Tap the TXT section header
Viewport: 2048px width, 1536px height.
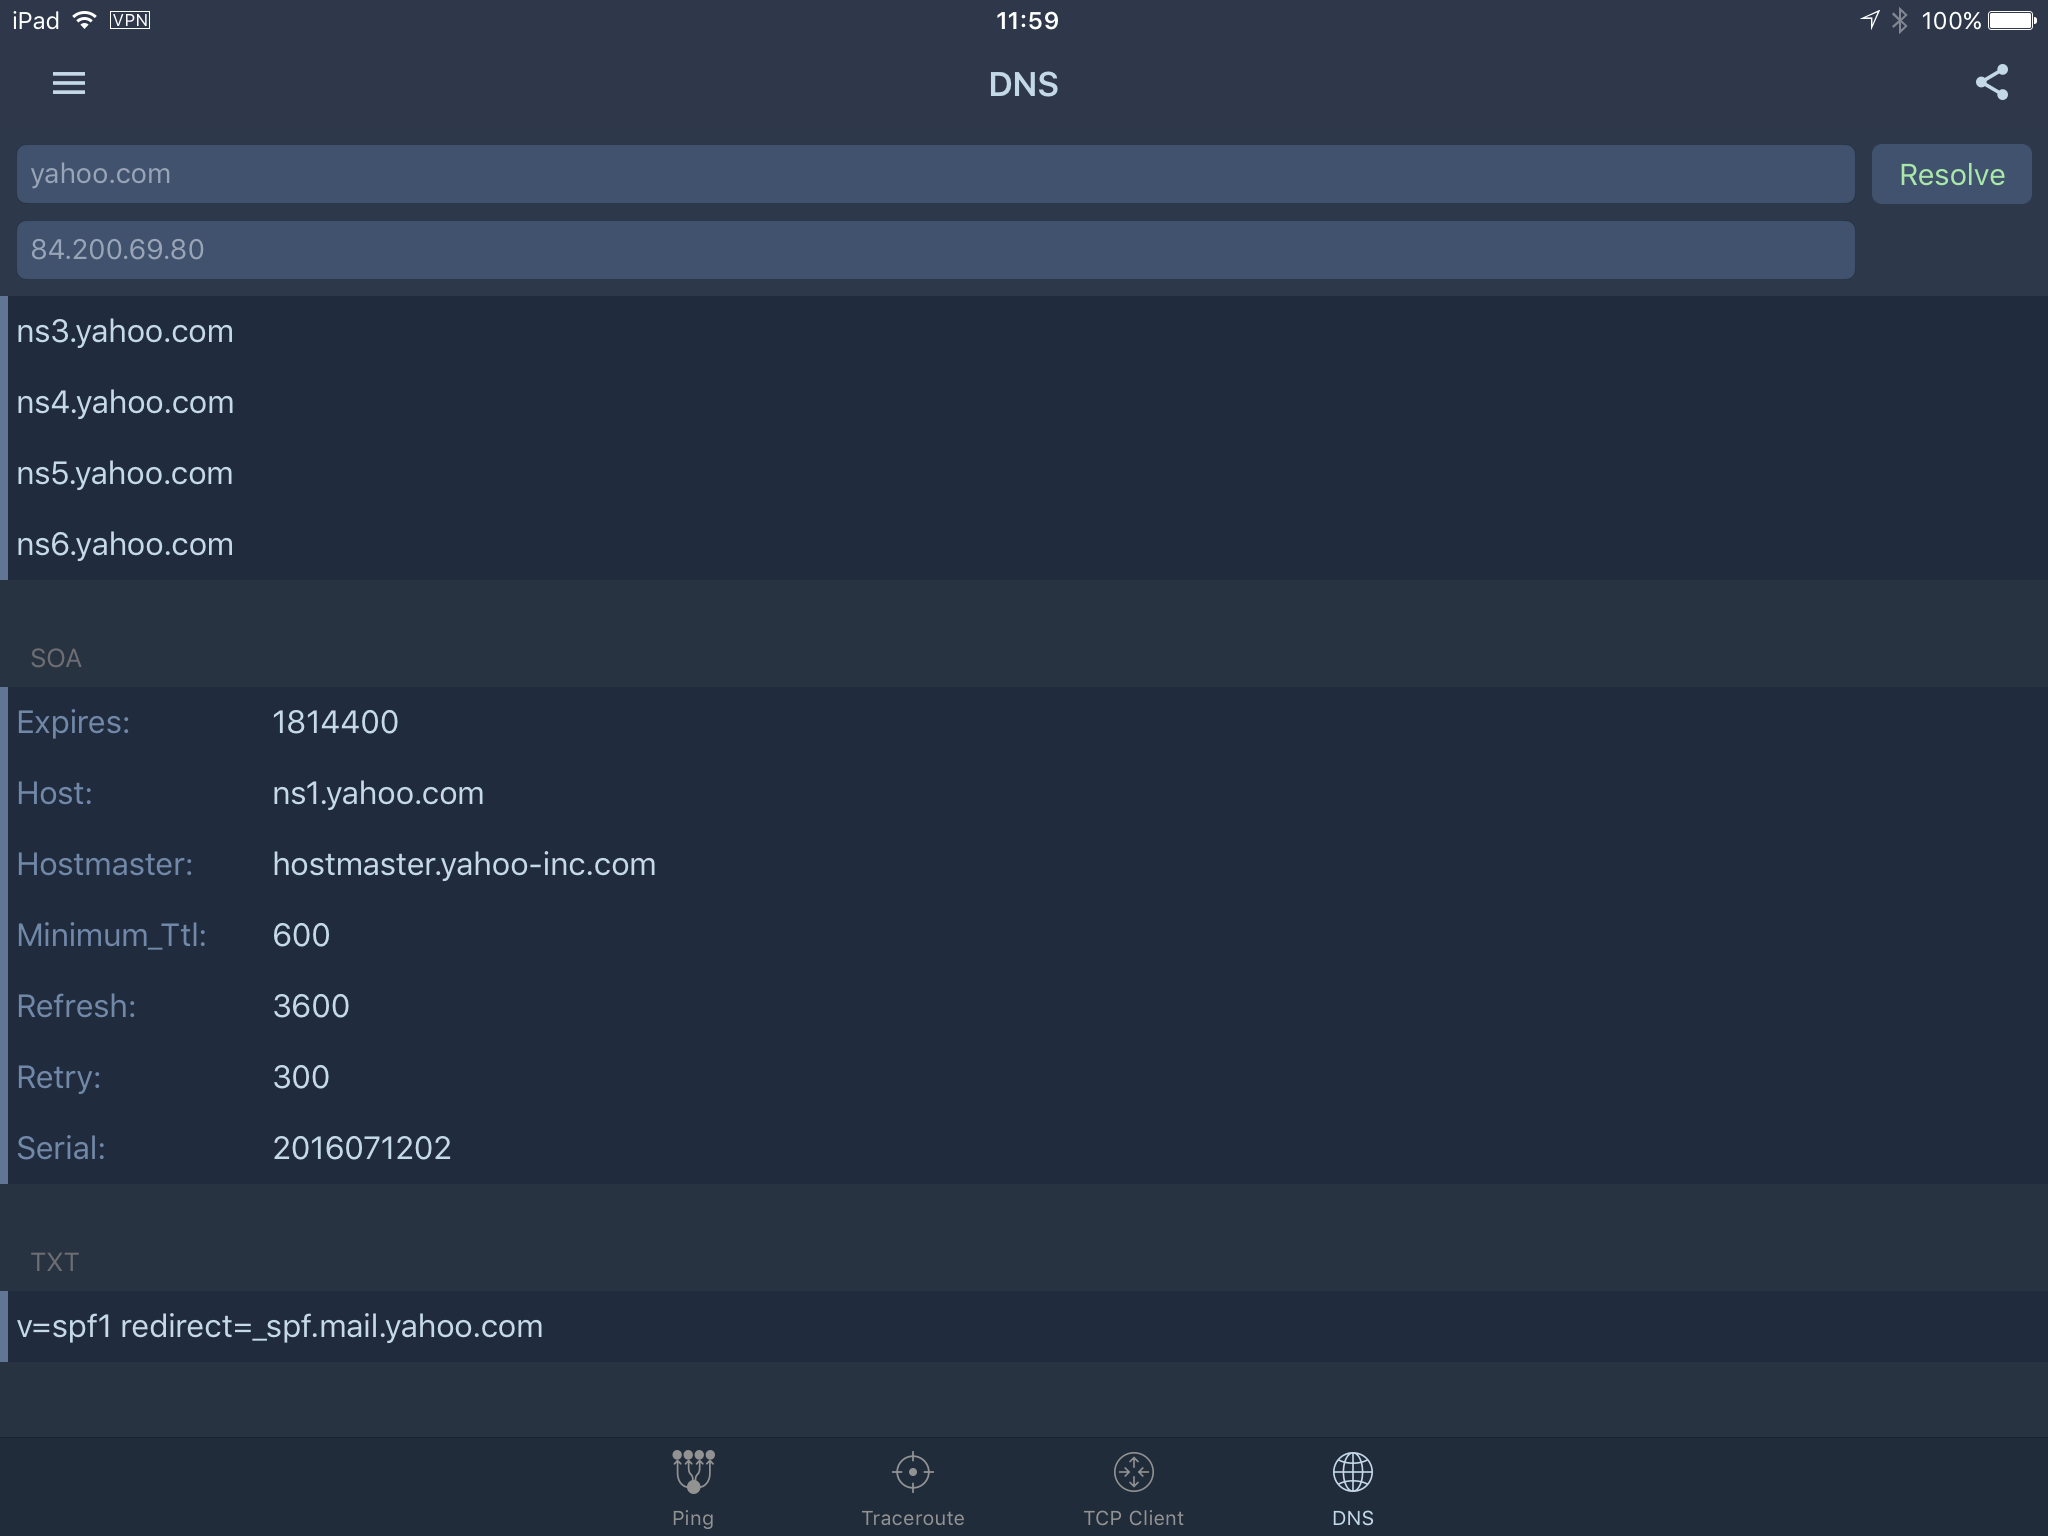54,1262
